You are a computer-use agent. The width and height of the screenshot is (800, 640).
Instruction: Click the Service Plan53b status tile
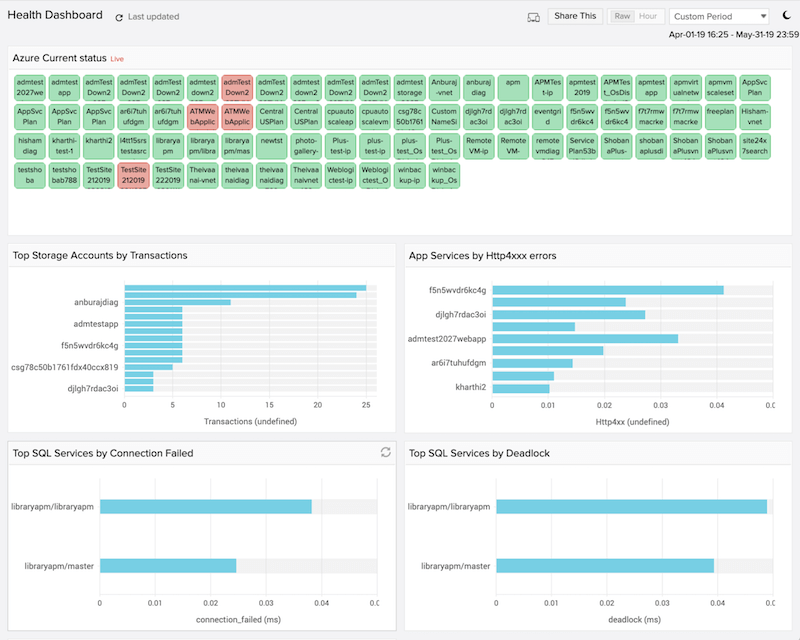pos(582,146)
